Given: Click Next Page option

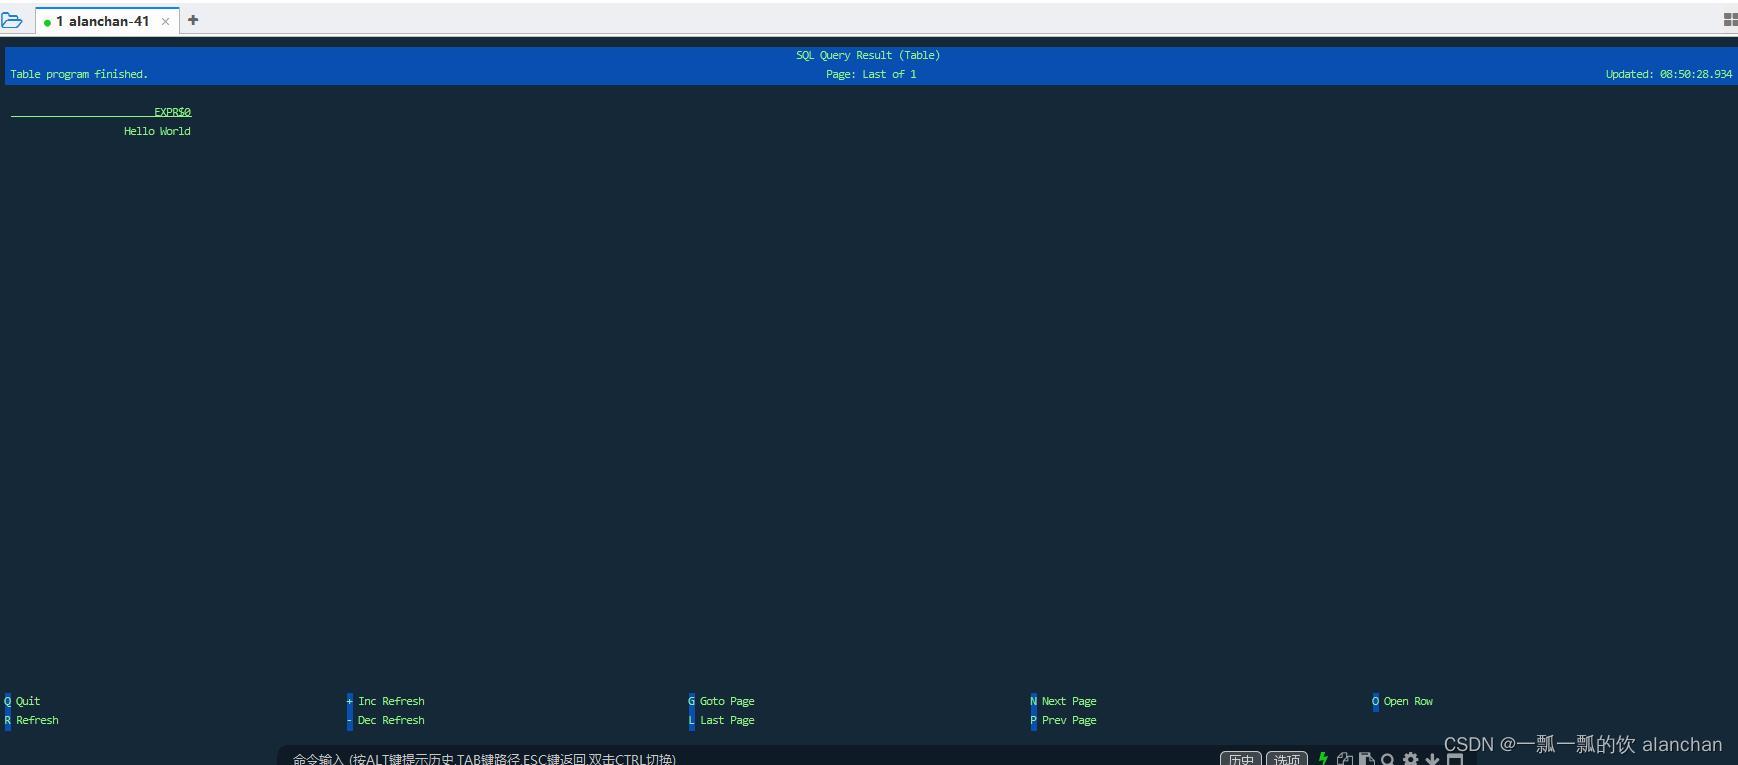Looking at the screenshot, I should tap(1064, 701).
